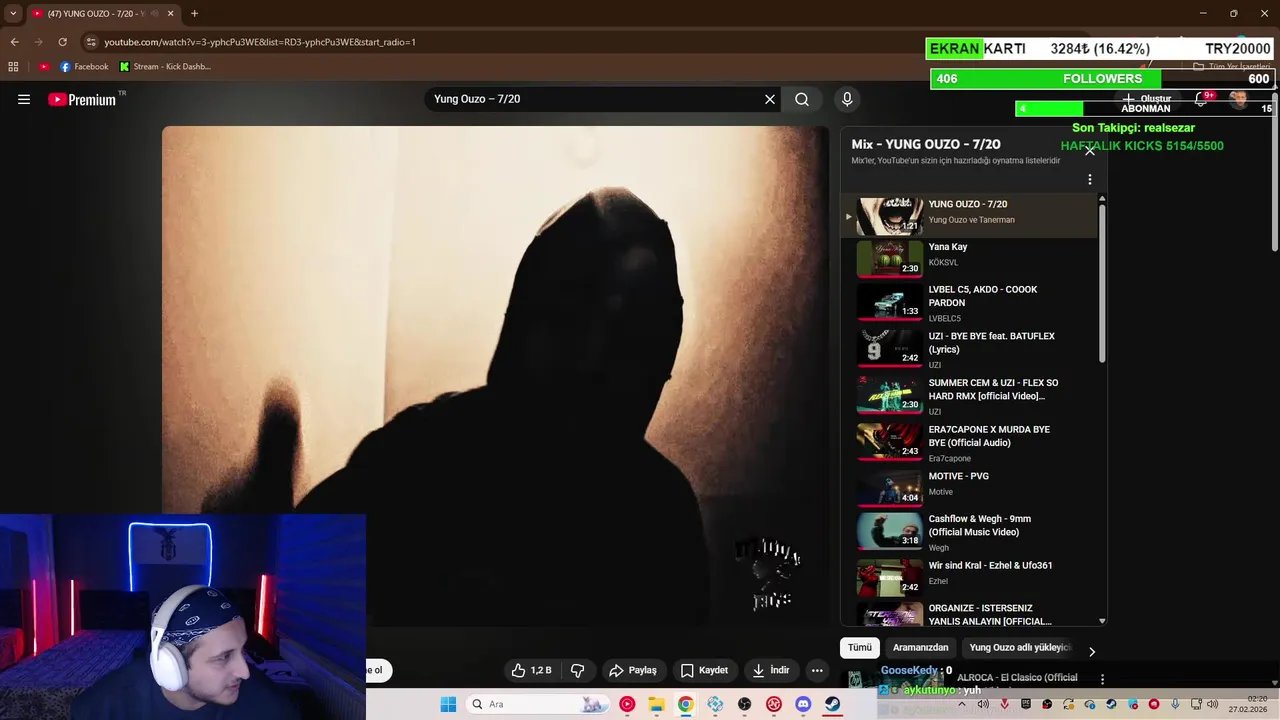Screen dimensions: 1280x720
Task: Open SUMMER CEM & UZI video thumbnail
Action: click(890, 395)
